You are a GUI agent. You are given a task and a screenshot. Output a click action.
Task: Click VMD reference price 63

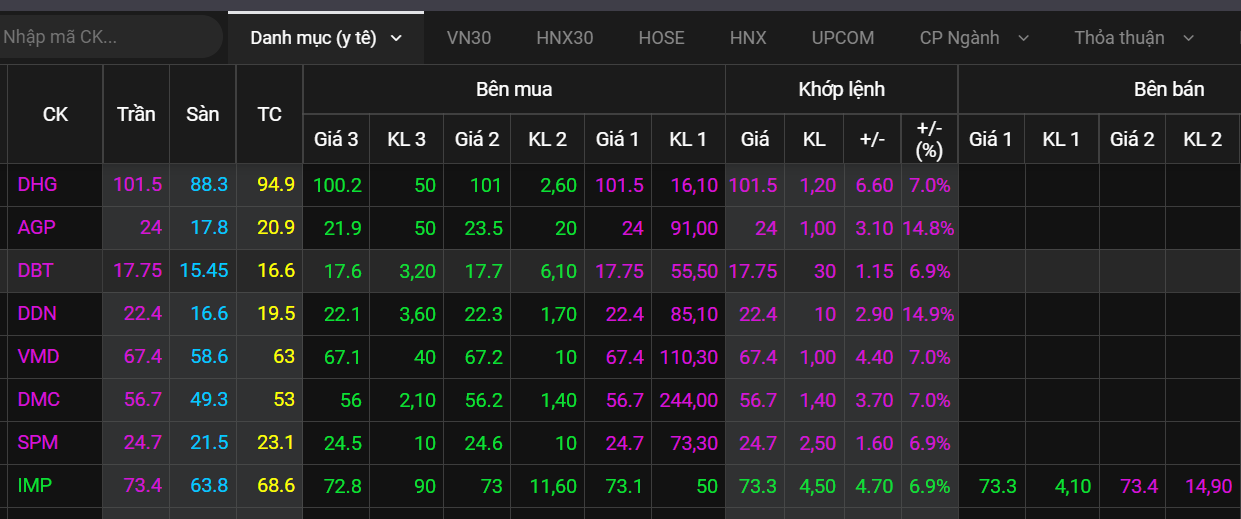point(284,356)
